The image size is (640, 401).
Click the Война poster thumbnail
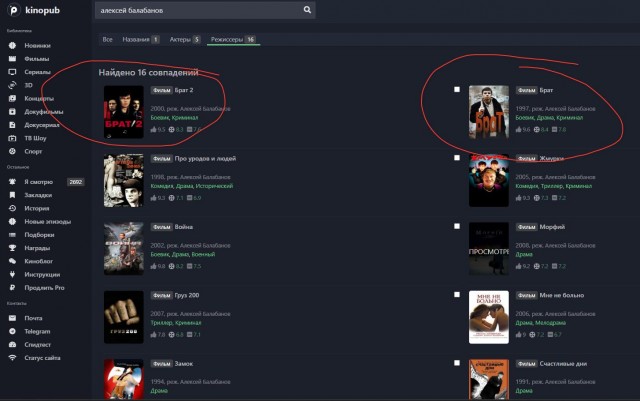click(x=124, y=249)
